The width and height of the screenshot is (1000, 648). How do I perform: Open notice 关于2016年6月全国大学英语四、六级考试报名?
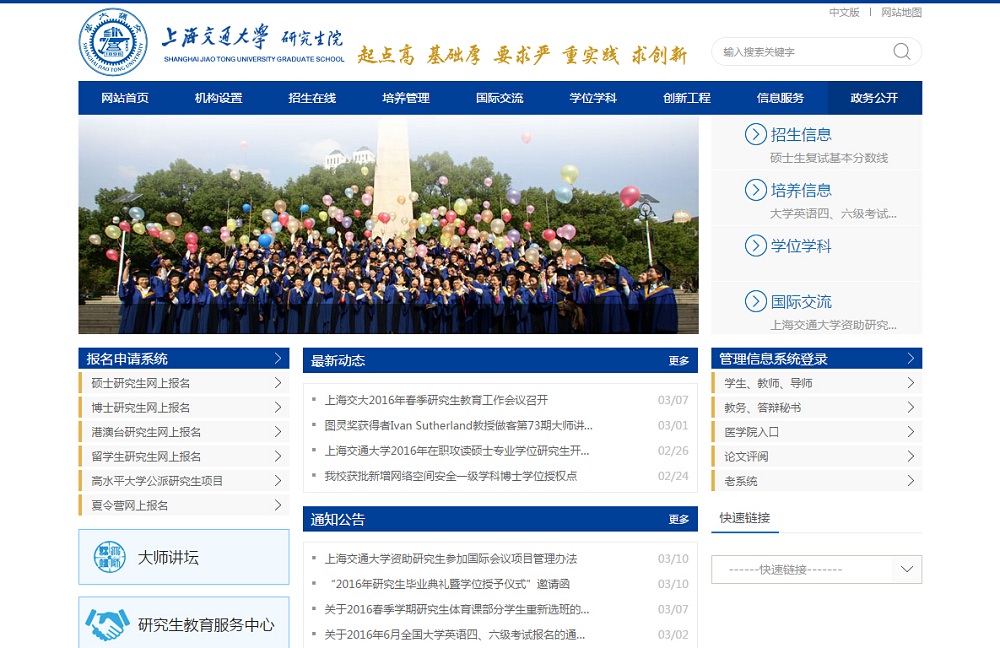click(455, 635)
